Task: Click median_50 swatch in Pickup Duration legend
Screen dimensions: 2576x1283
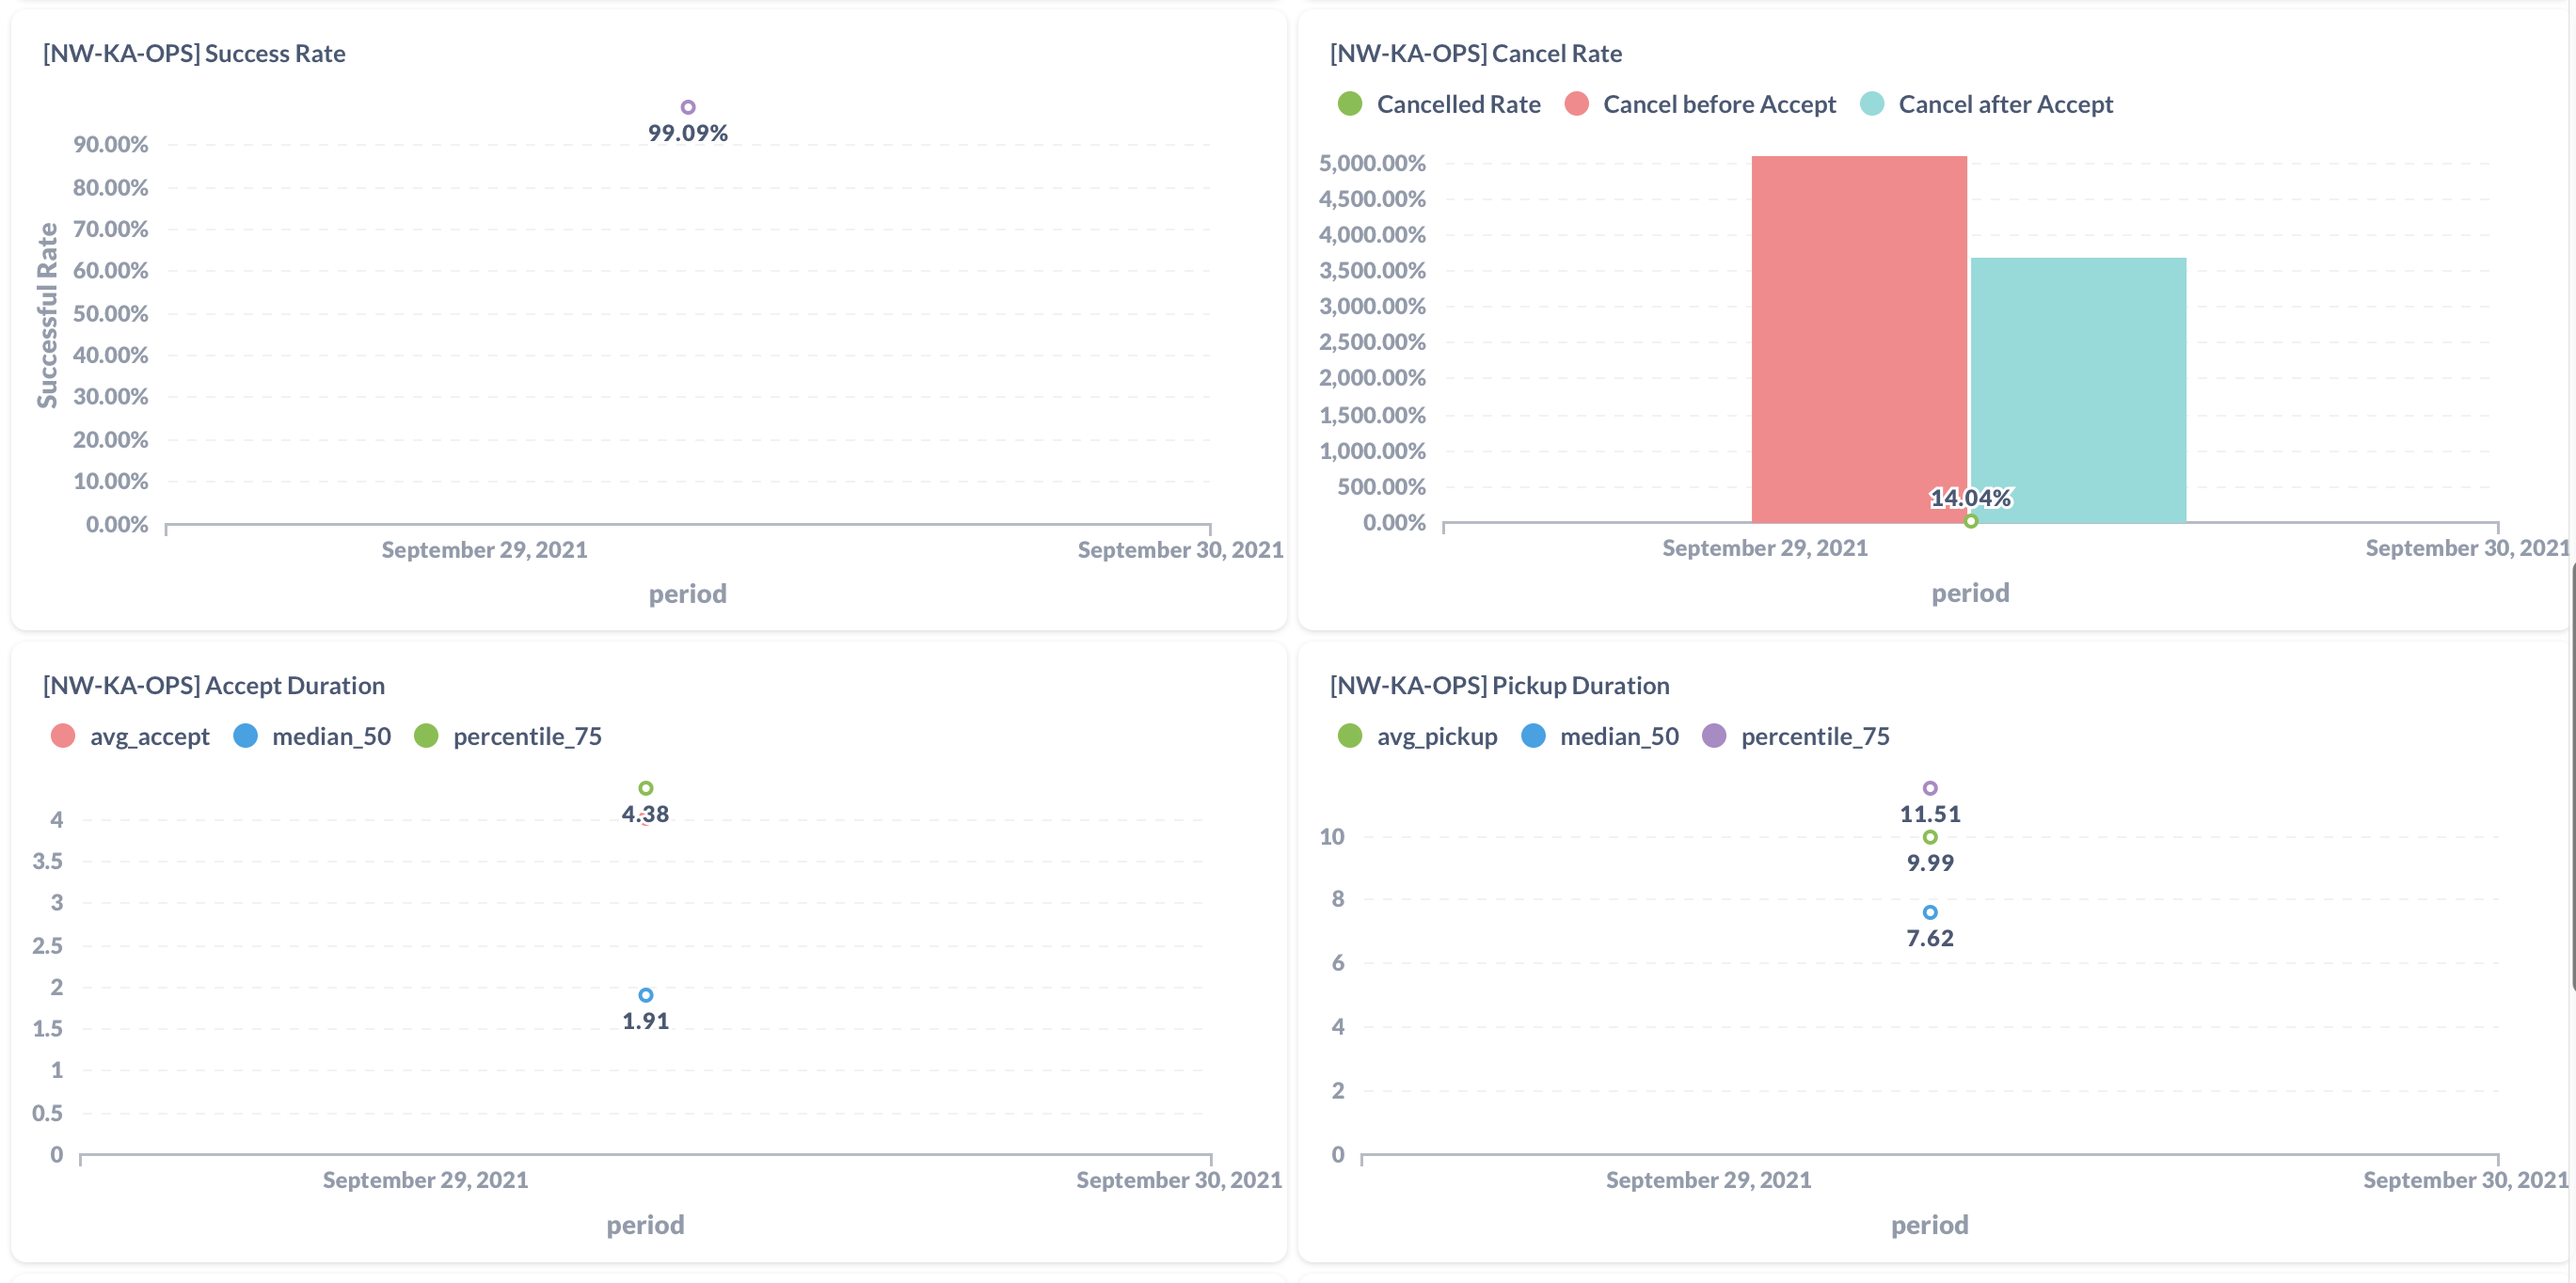Action: (1533, 737)
